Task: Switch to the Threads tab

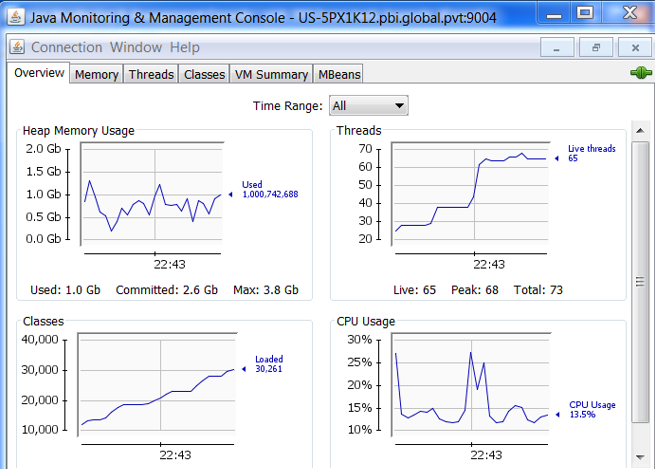Action: pos(151,74)
